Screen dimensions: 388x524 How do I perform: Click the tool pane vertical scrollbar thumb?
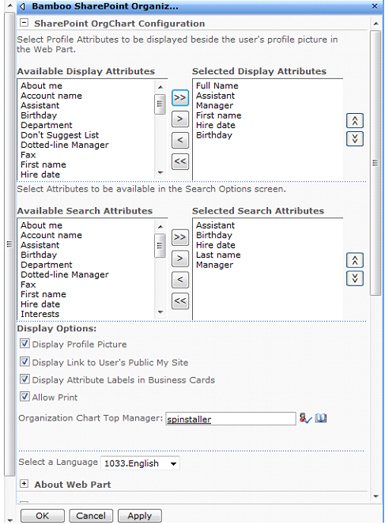[x=376, y=163]
